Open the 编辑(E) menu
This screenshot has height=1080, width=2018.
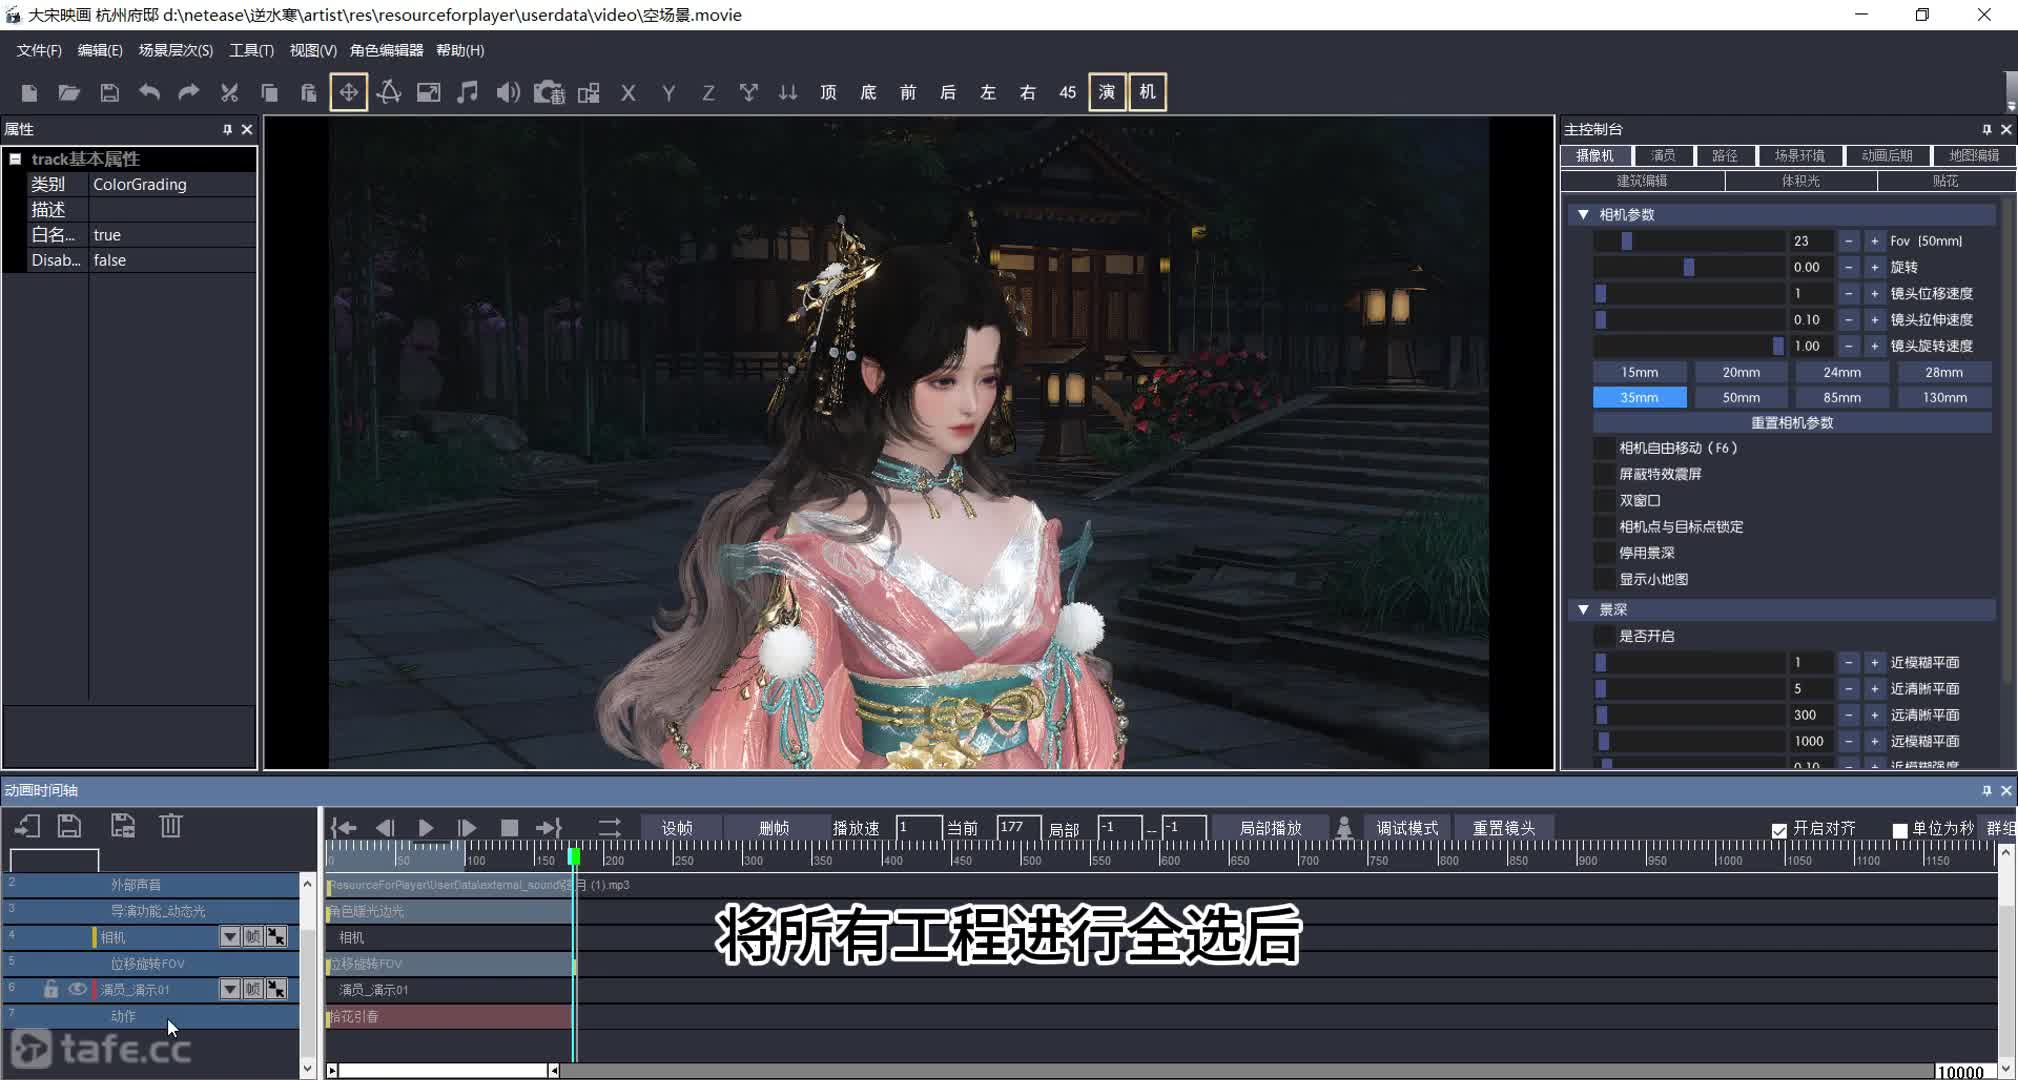[100, 50]
